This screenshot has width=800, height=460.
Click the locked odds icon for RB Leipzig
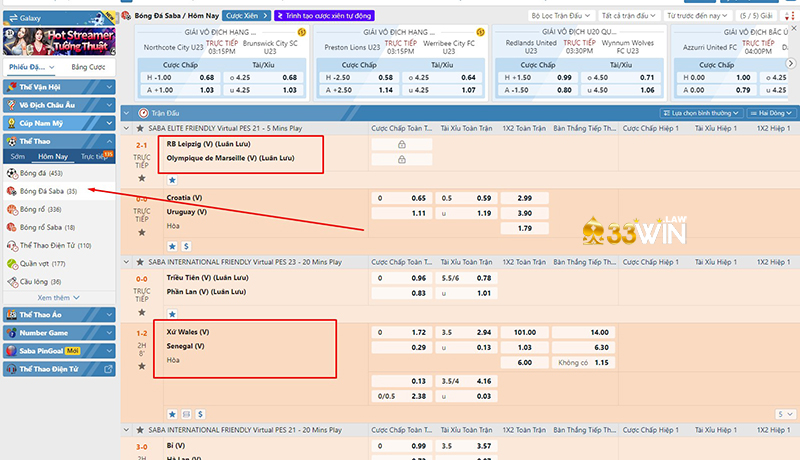click(x=401, y=144)
